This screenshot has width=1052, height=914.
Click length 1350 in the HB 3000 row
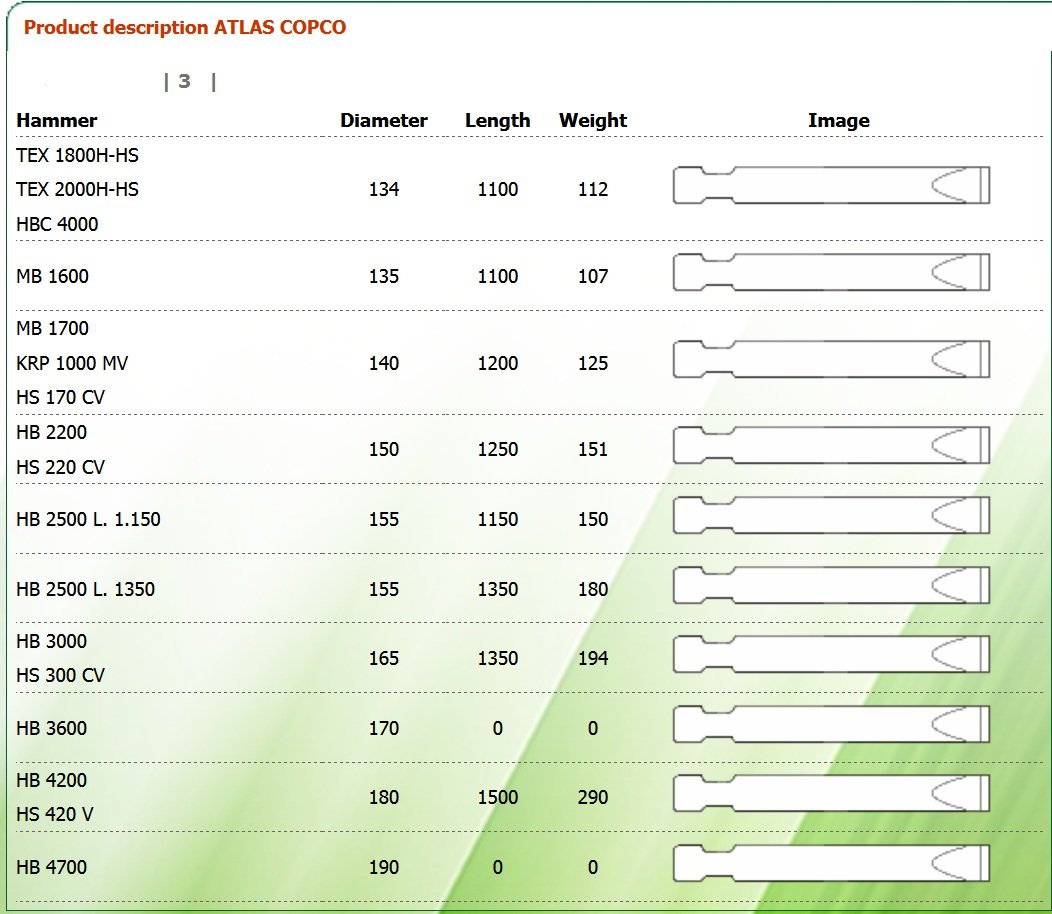[x=498, y=658]
